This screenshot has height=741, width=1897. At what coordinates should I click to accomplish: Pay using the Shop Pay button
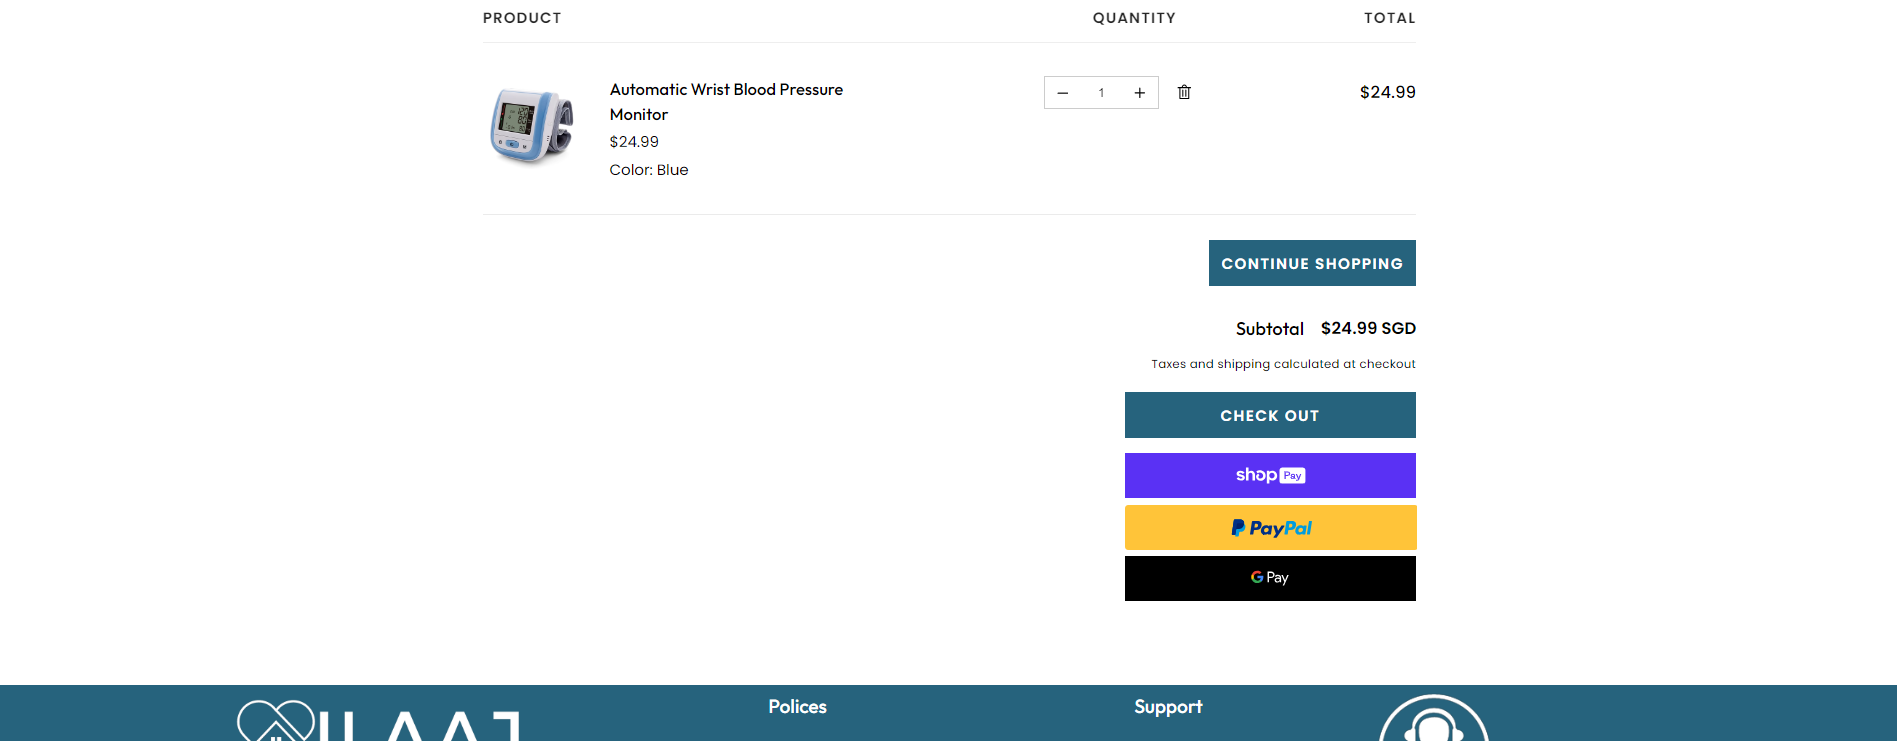point(1270,475)
